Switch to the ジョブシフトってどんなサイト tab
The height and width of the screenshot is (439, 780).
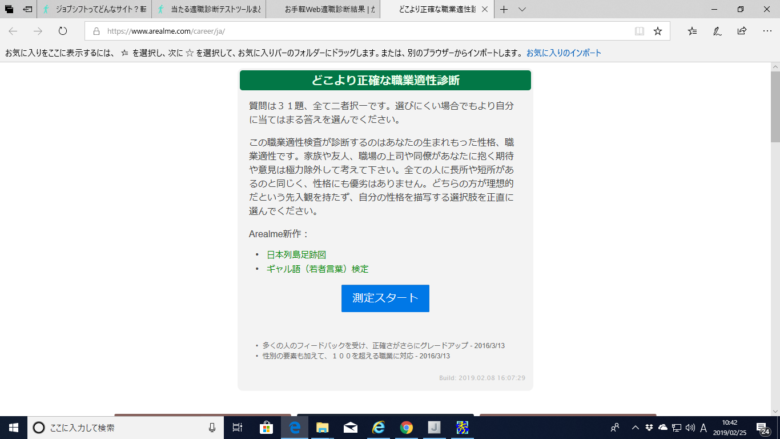click(95, 9)
